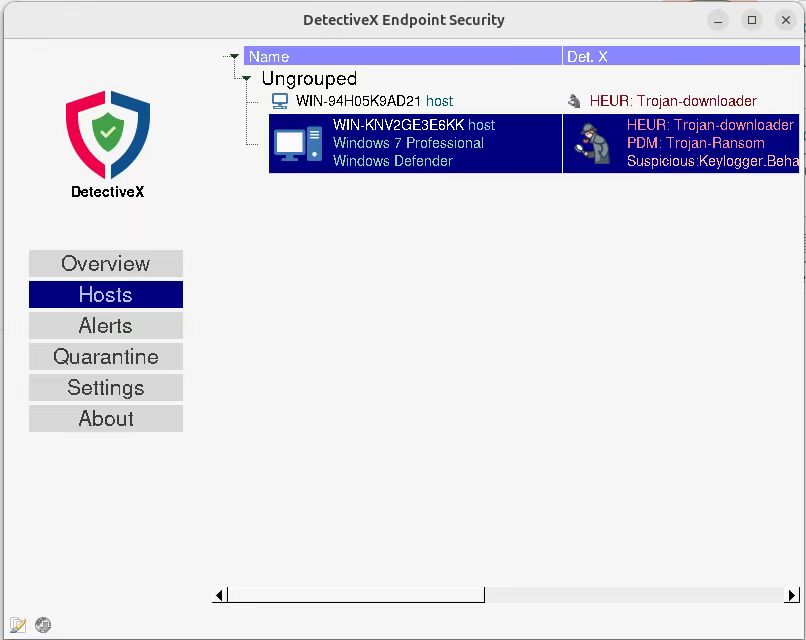Screen dimensions: 806x640
Task: Open the Settings page
Action: [106, 388]
